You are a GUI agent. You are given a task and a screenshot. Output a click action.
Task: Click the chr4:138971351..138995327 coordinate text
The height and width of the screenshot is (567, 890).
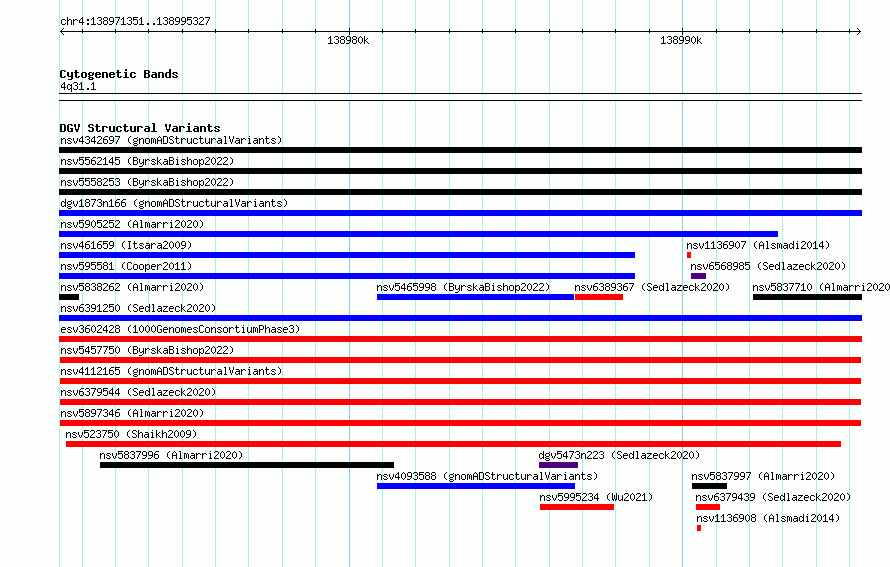point(135,22)
